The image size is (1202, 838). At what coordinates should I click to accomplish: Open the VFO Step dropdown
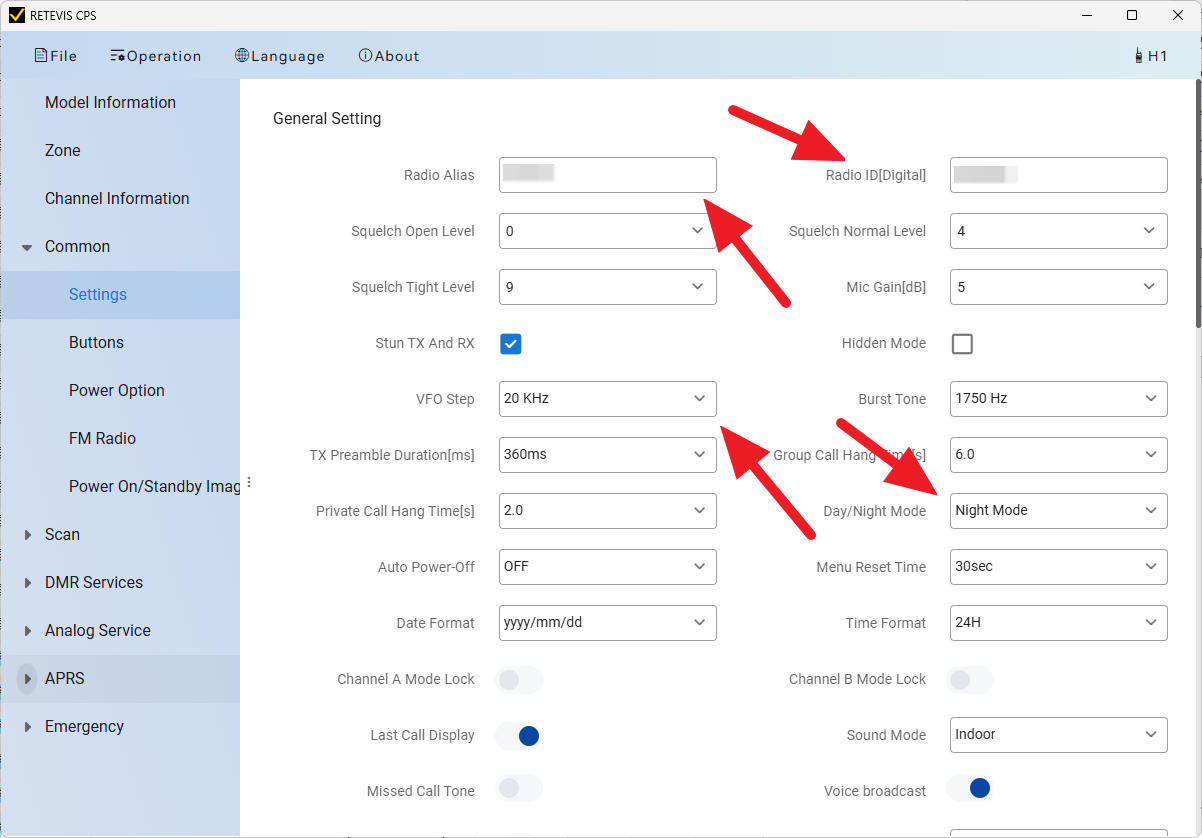[607, 399]
